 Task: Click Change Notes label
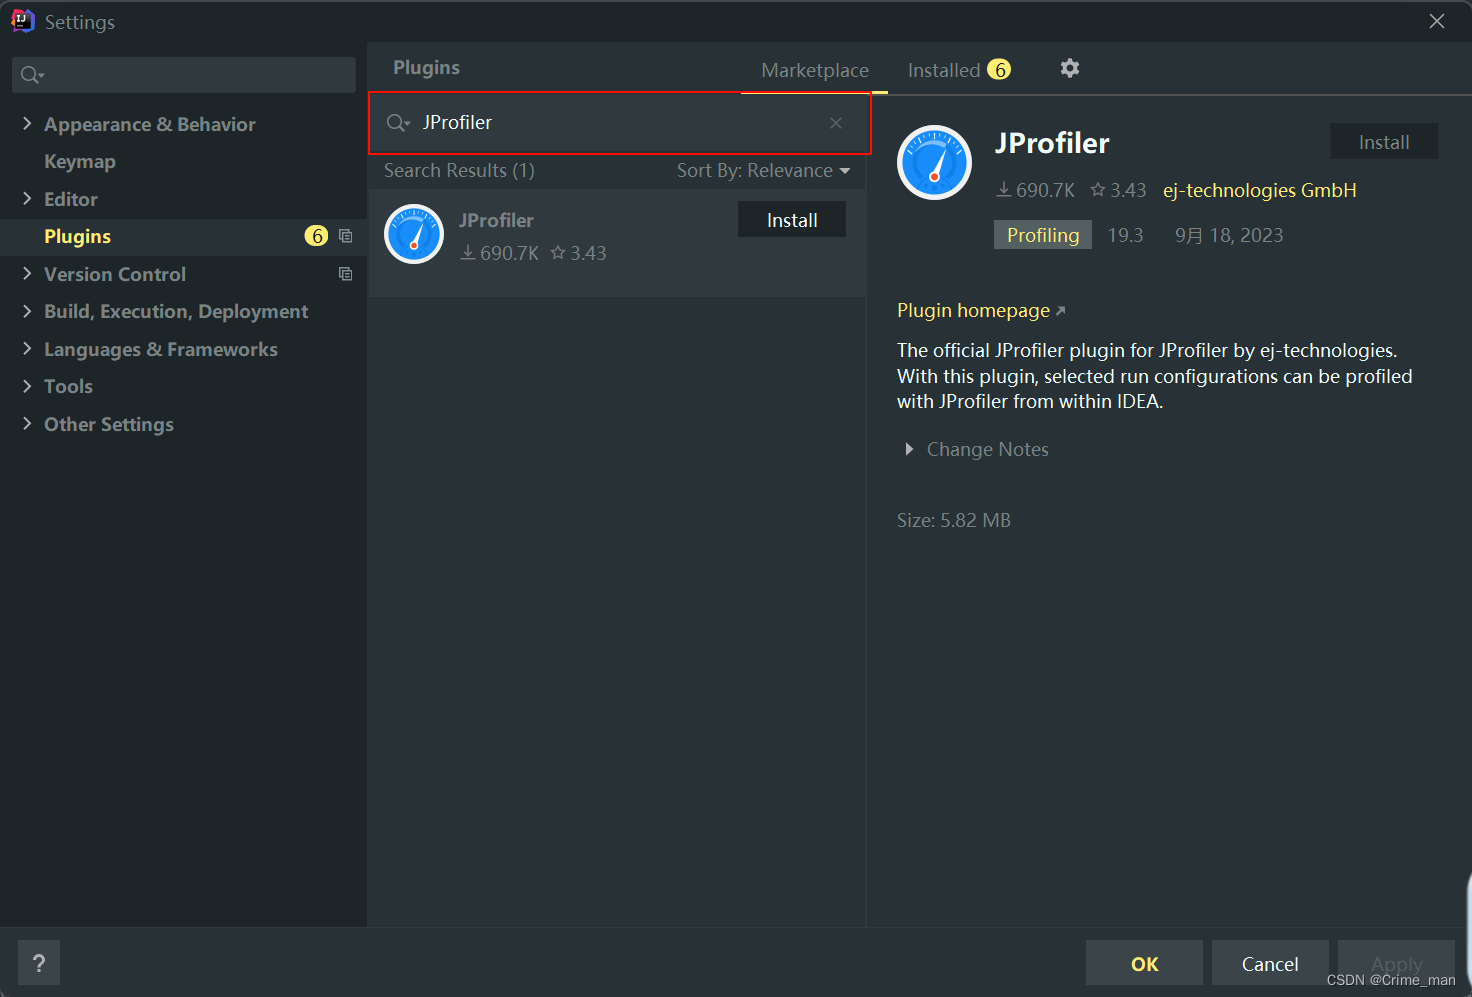point(988,449)
